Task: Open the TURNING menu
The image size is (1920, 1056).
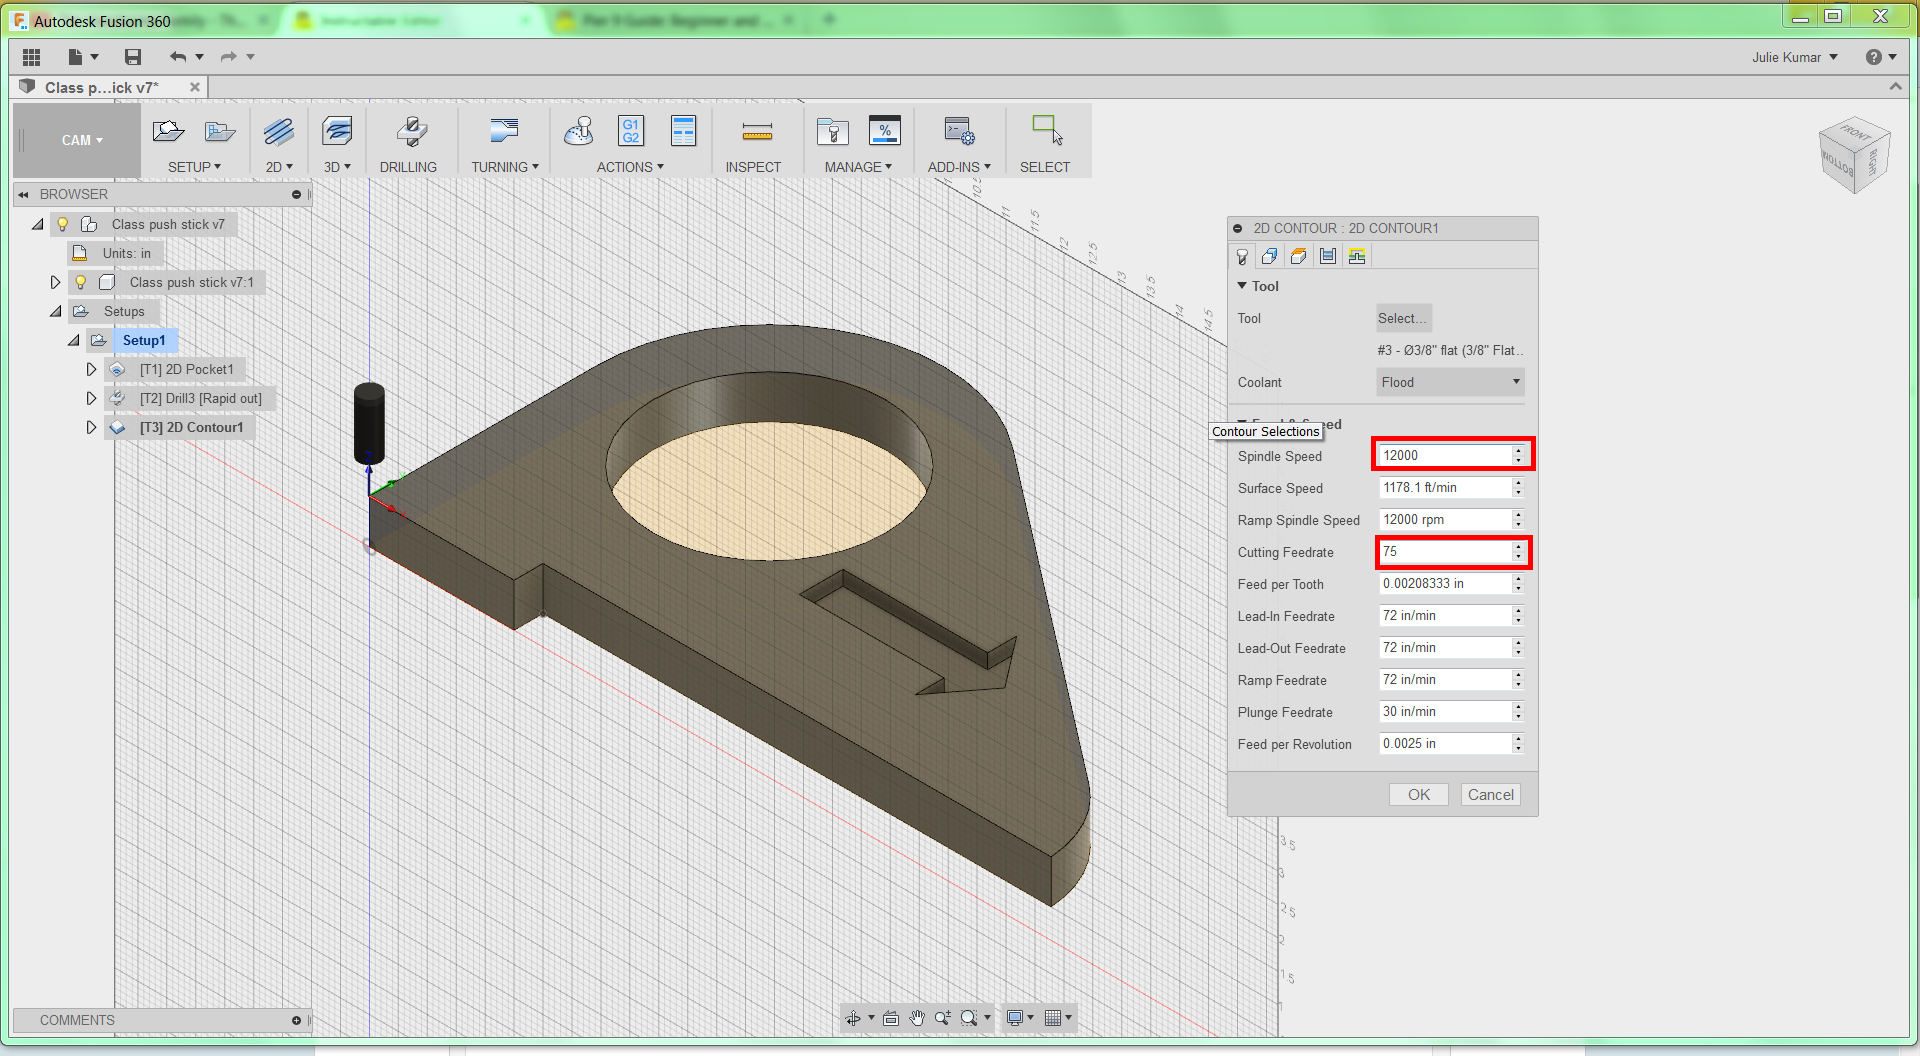Action: coord(505,167)
